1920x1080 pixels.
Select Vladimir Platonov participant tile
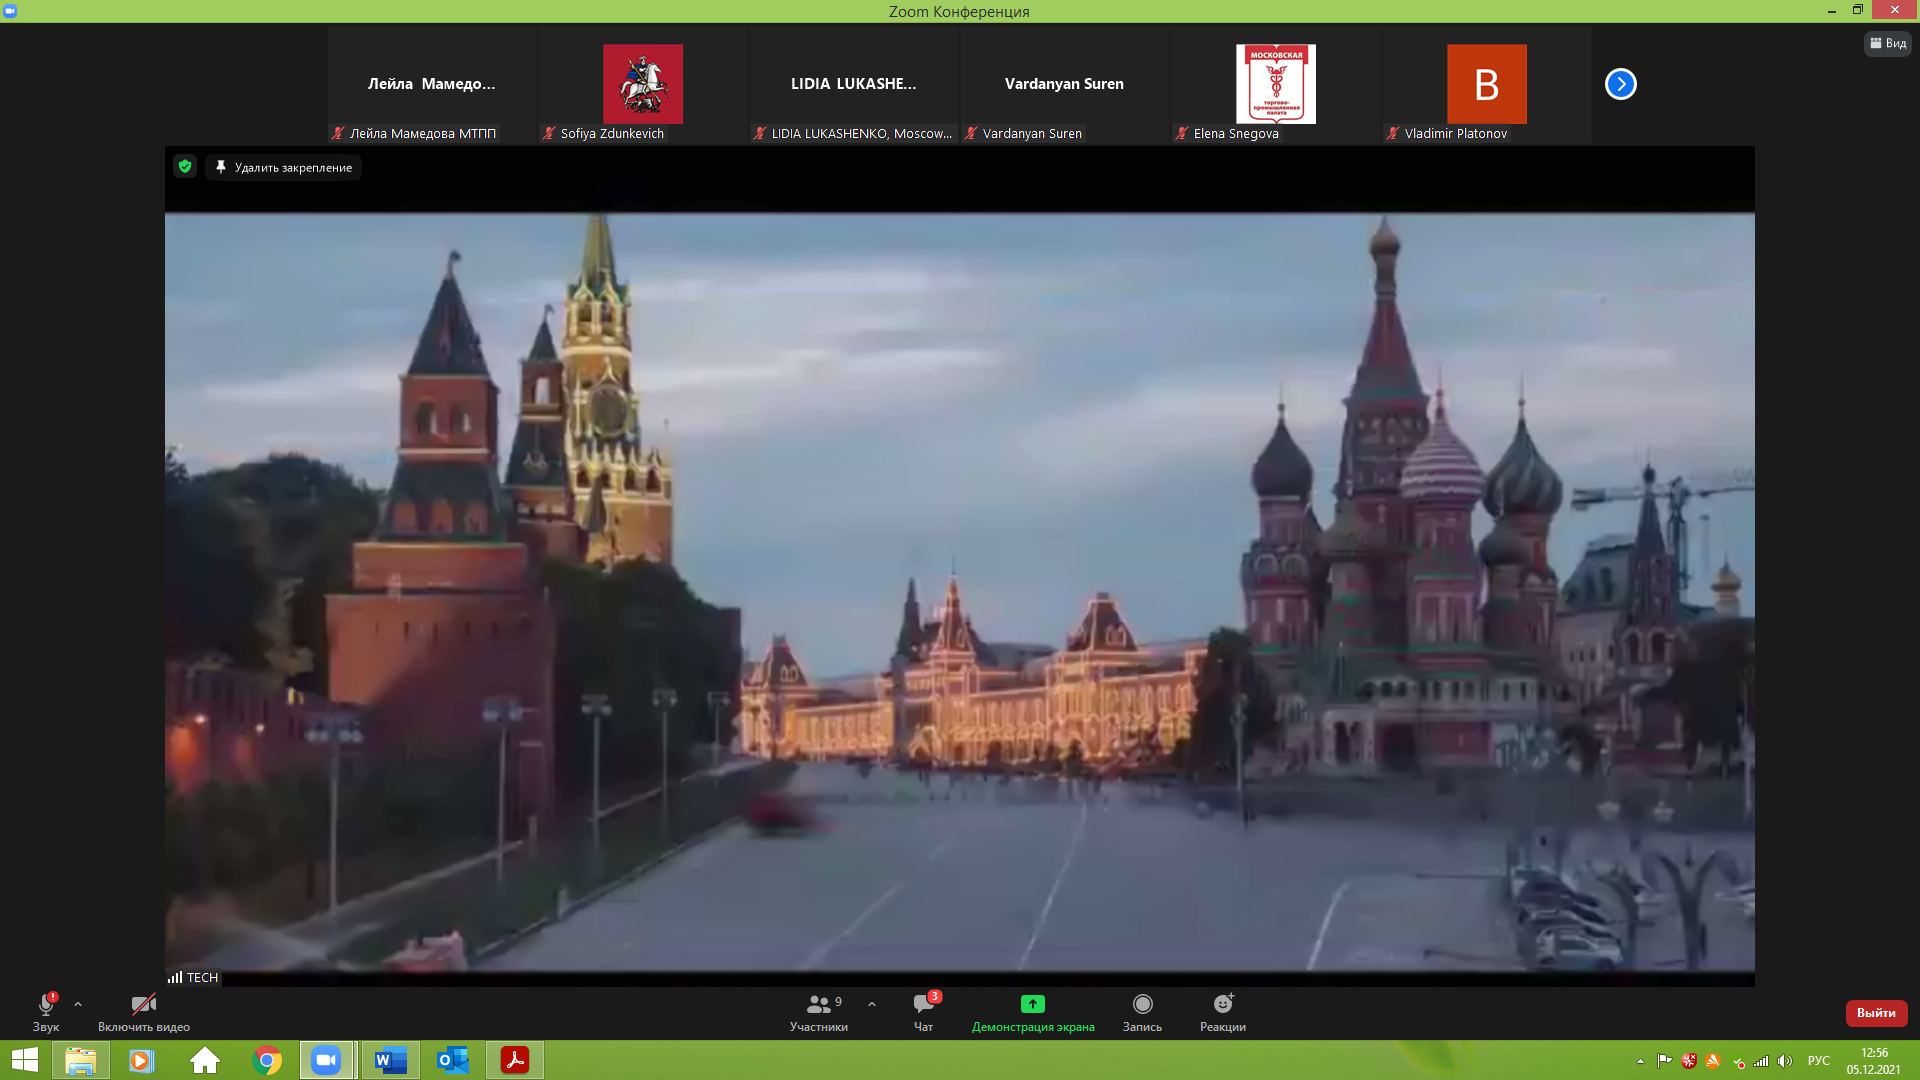(1486, 85)
